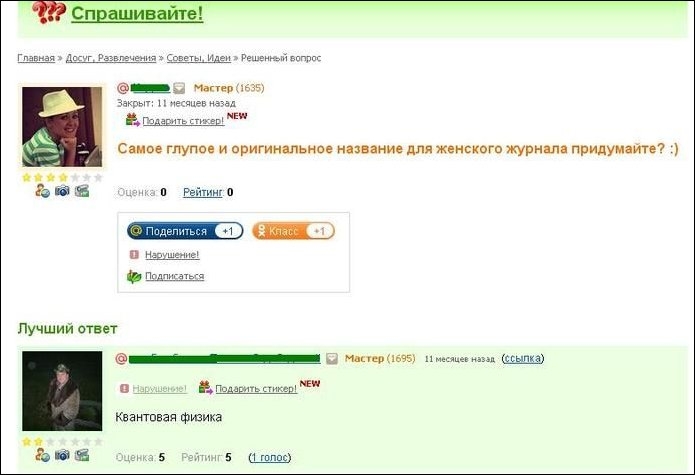Click the question marks logo icon
The image size is (695, 475).
click(47, 13)
